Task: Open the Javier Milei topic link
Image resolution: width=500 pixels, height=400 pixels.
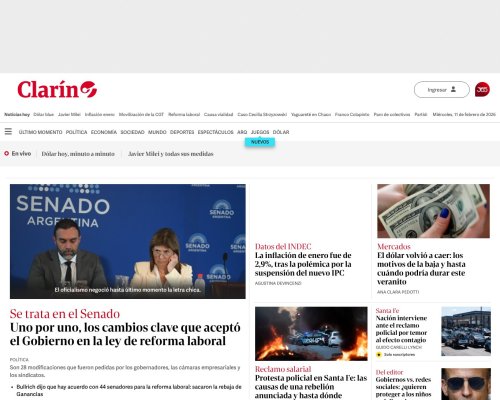Action: point(69,114)
